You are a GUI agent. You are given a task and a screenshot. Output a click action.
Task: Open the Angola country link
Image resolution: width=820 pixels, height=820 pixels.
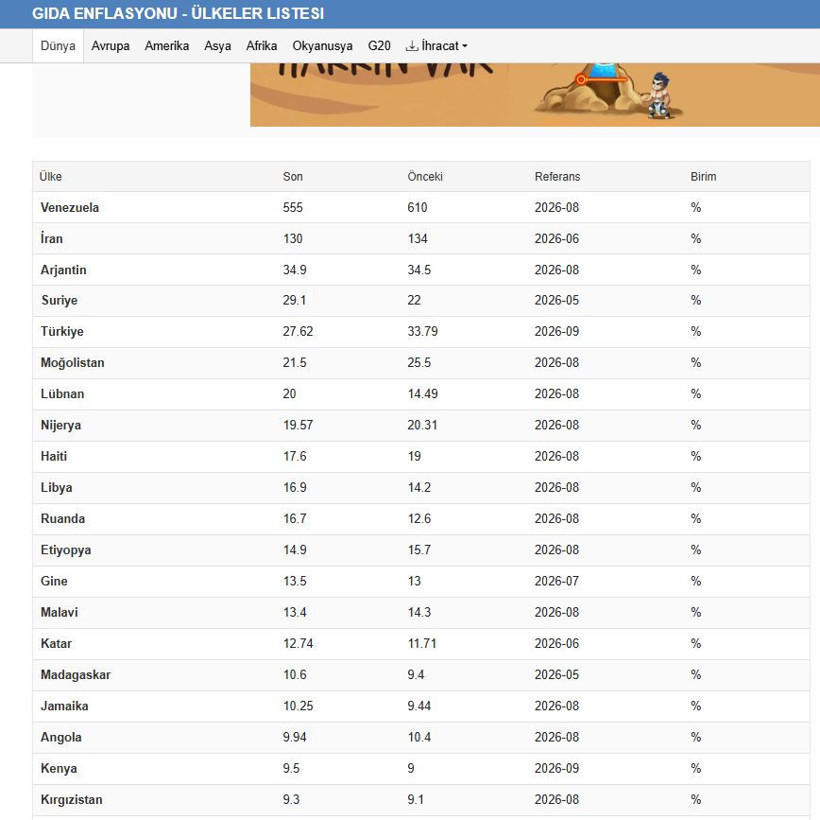tap(61, 737)
